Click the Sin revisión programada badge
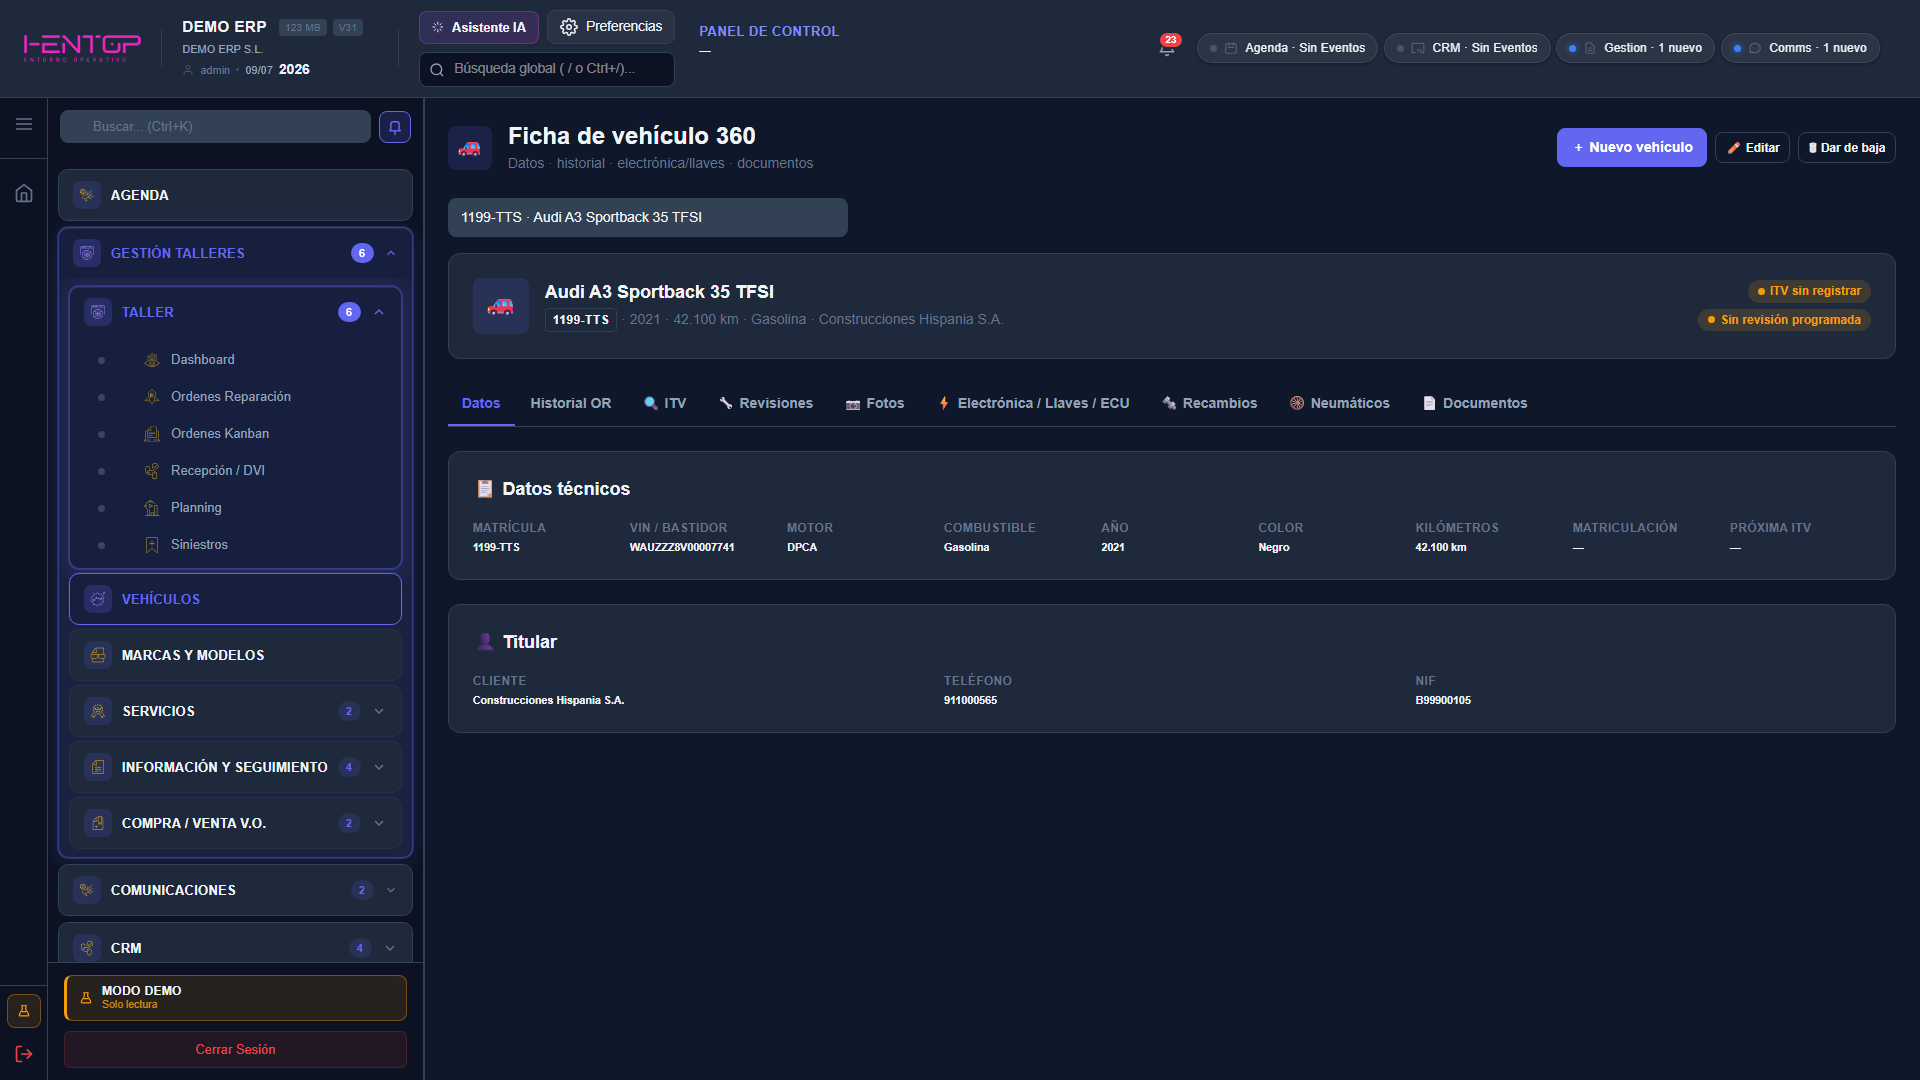This screenshot has width=1920, height=1080. pyautogui.click(x=1784, y=320)
